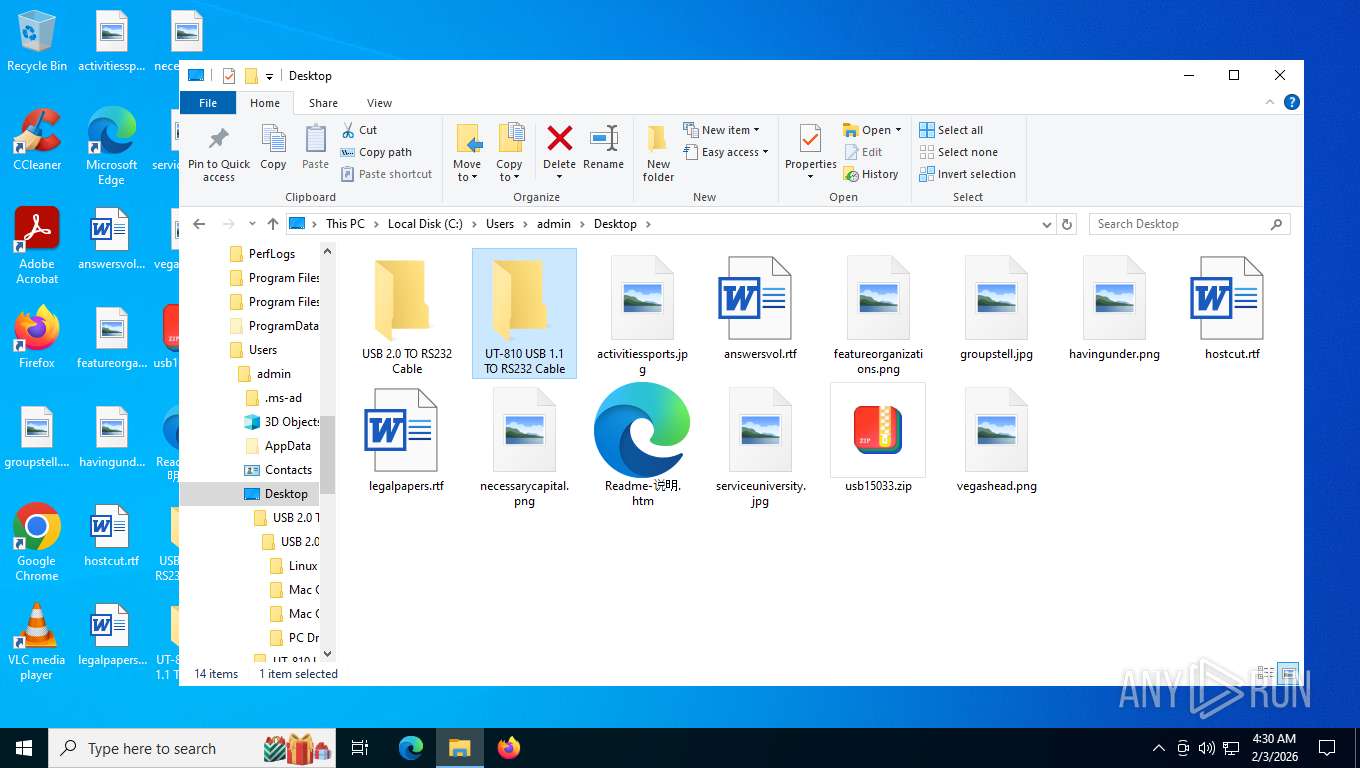The width and height of the screenshot is (1360, 768).
Task: Open Task View on taskbar
Action: [x=360, y=748]
